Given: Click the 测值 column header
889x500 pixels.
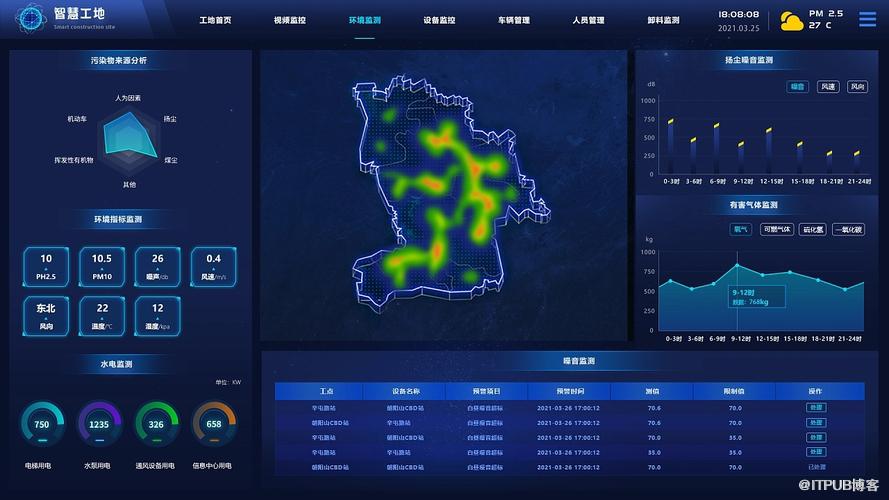Looking at the screenshot, I should coord(652,391).
